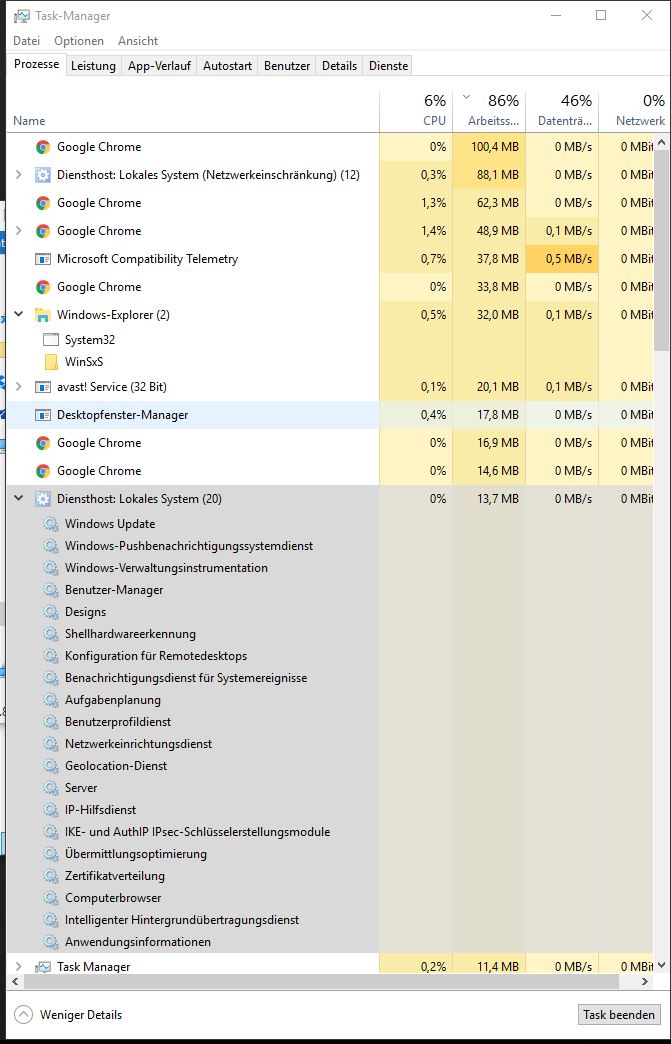This screenshot has width=671, height=1044.
Task: Switch to the App-Verlauf tab
Action: pyautogui.click(x=160, y=66)
